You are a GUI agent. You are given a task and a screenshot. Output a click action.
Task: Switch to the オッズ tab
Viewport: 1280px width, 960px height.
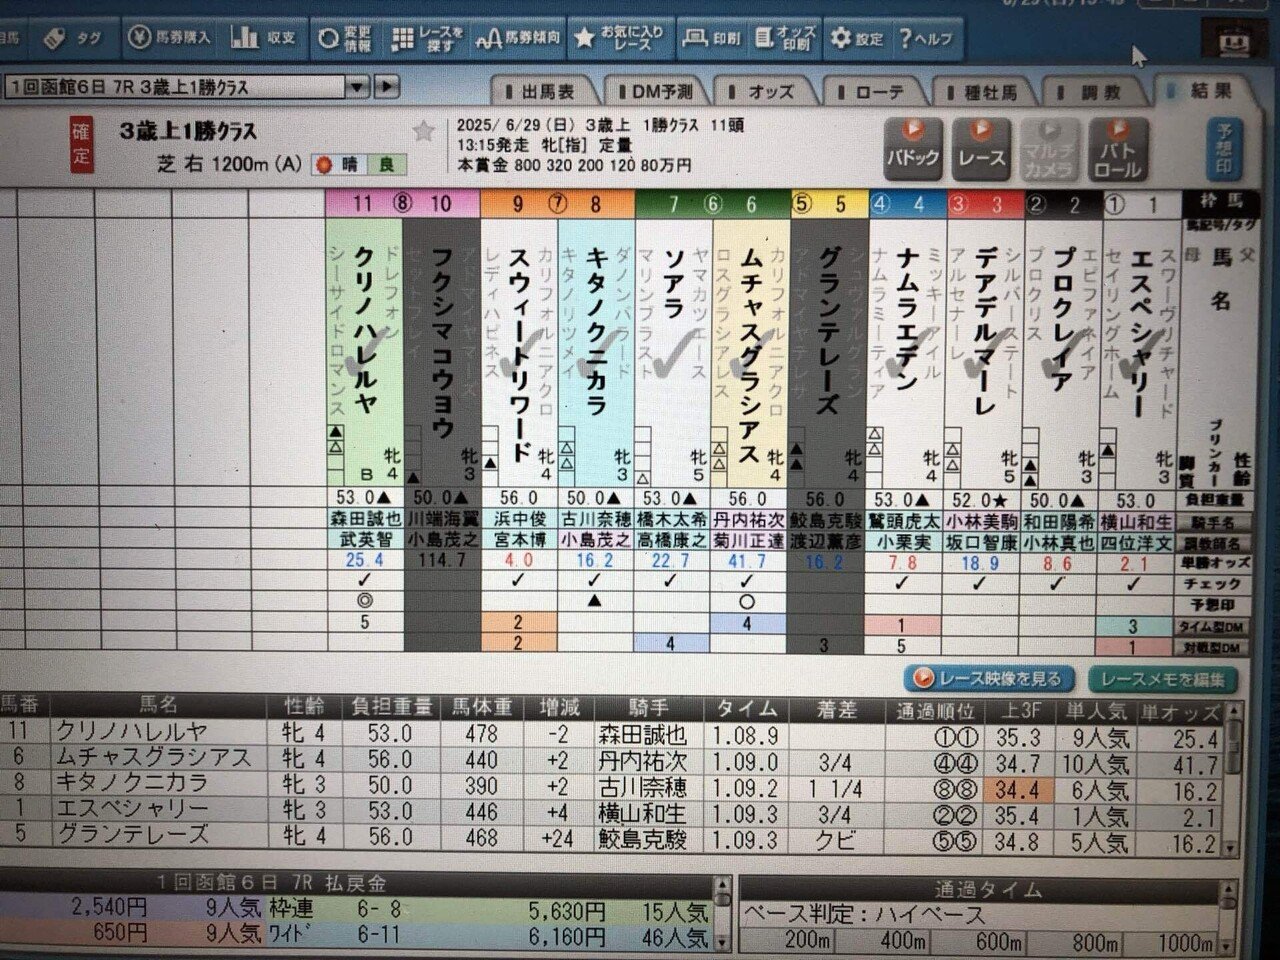click(764, 92)
